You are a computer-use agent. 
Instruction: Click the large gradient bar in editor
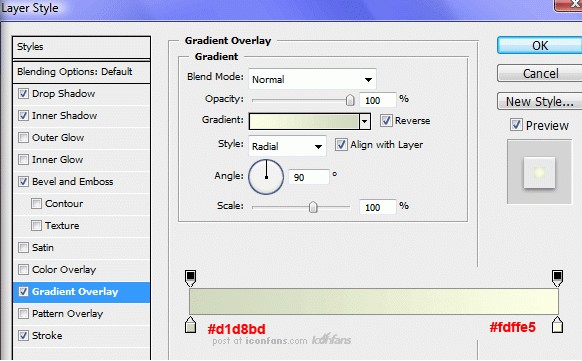[374, 301]
